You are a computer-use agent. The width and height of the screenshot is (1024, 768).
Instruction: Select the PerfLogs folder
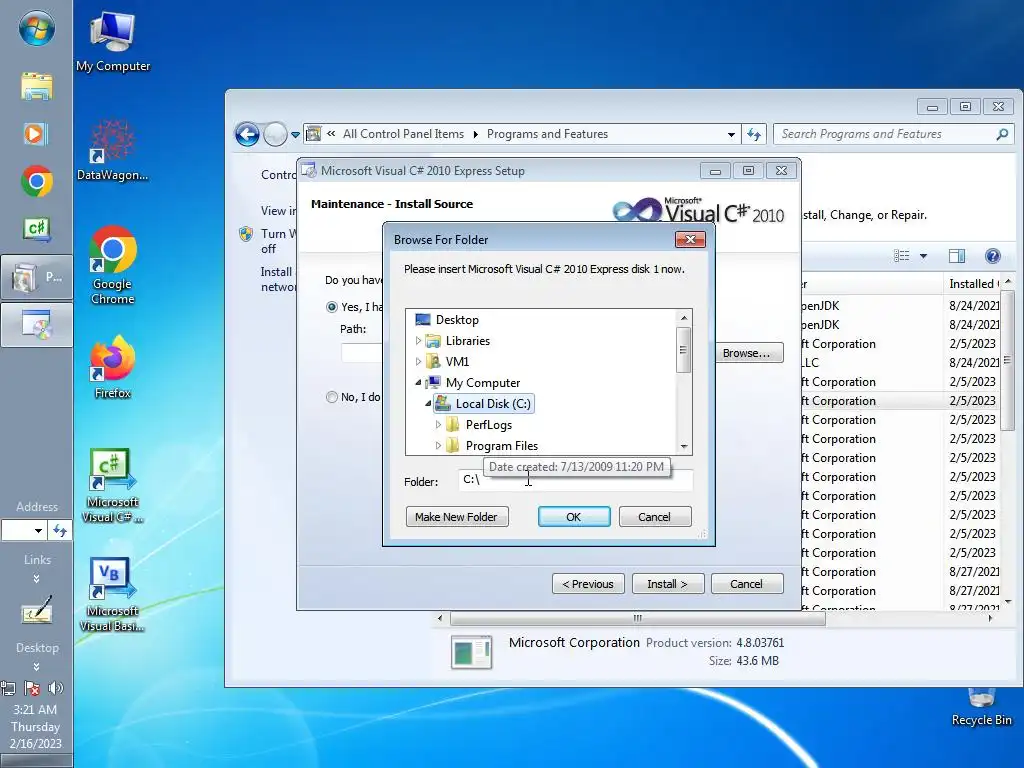pyautogui.click(x=488, y=425)
